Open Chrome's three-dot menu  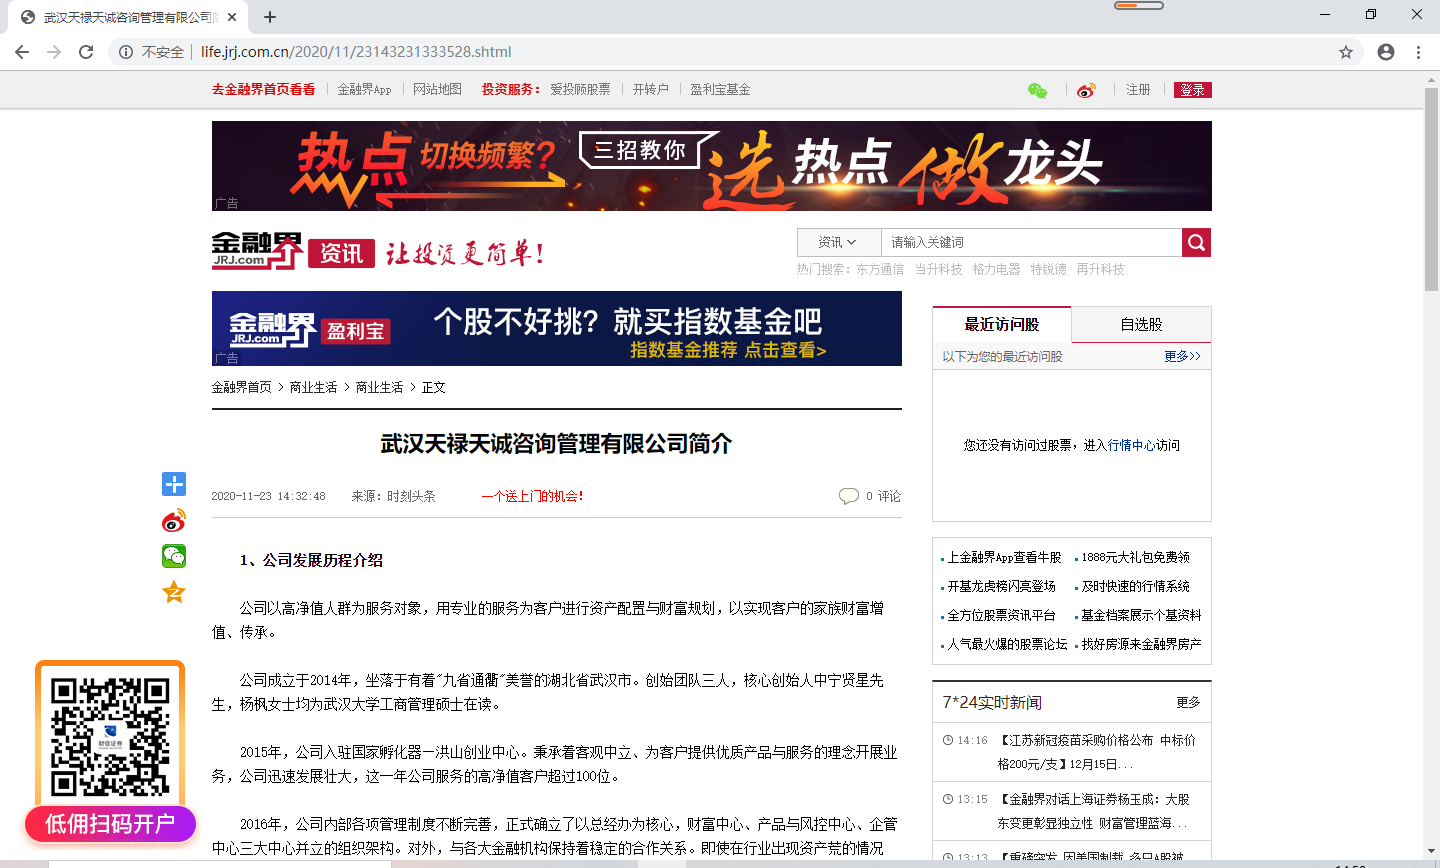pyautogui.click(x=1418, y=52)
